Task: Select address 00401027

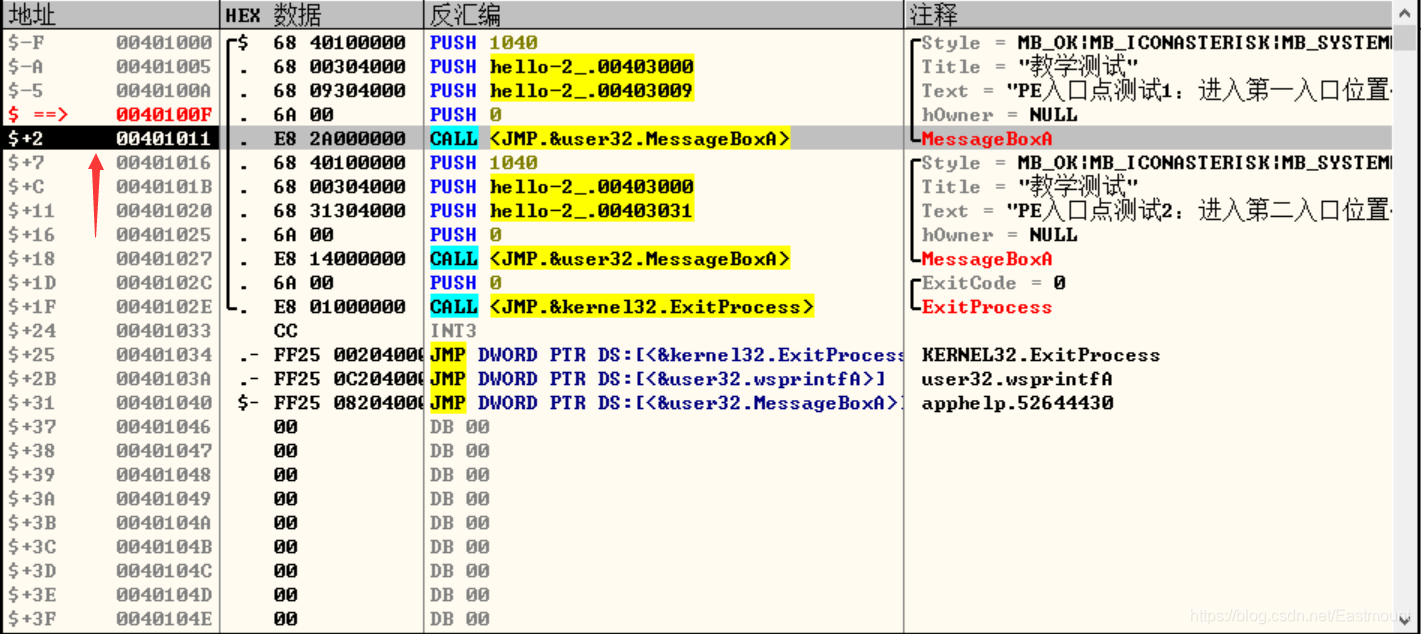Action: (x=164, y=259)
